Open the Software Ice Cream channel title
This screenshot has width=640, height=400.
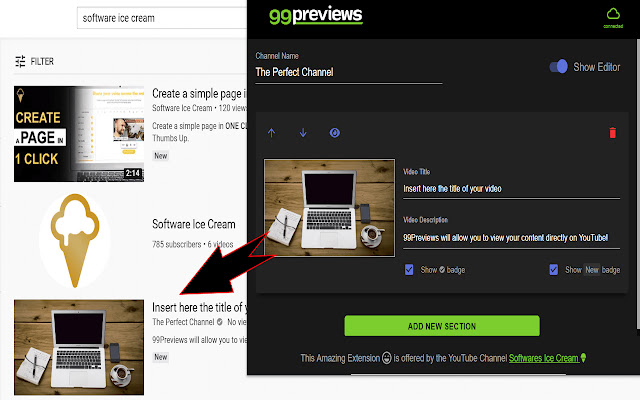pos(193,224)
